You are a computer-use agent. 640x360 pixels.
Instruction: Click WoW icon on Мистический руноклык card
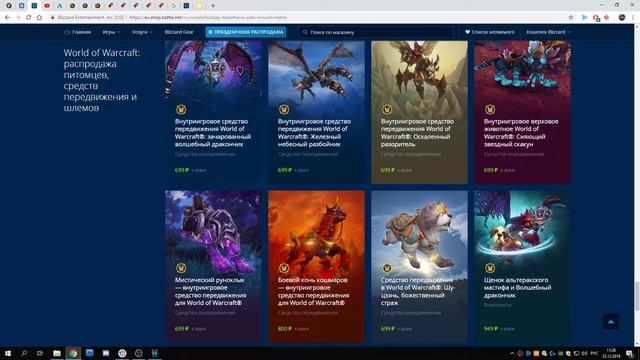click(181, 268)
